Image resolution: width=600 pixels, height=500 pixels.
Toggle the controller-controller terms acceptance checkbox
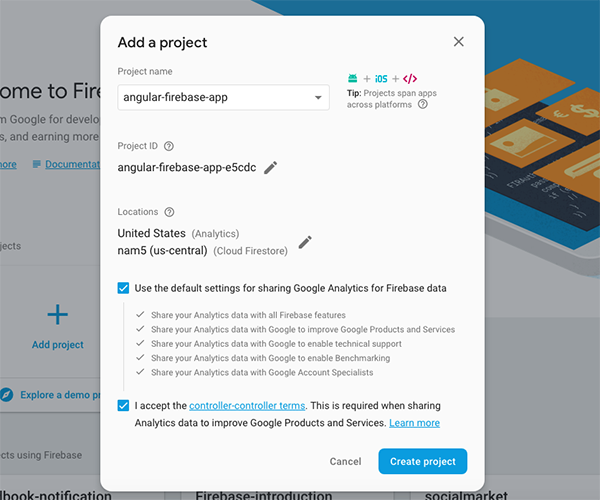click(x=123, y=406)
